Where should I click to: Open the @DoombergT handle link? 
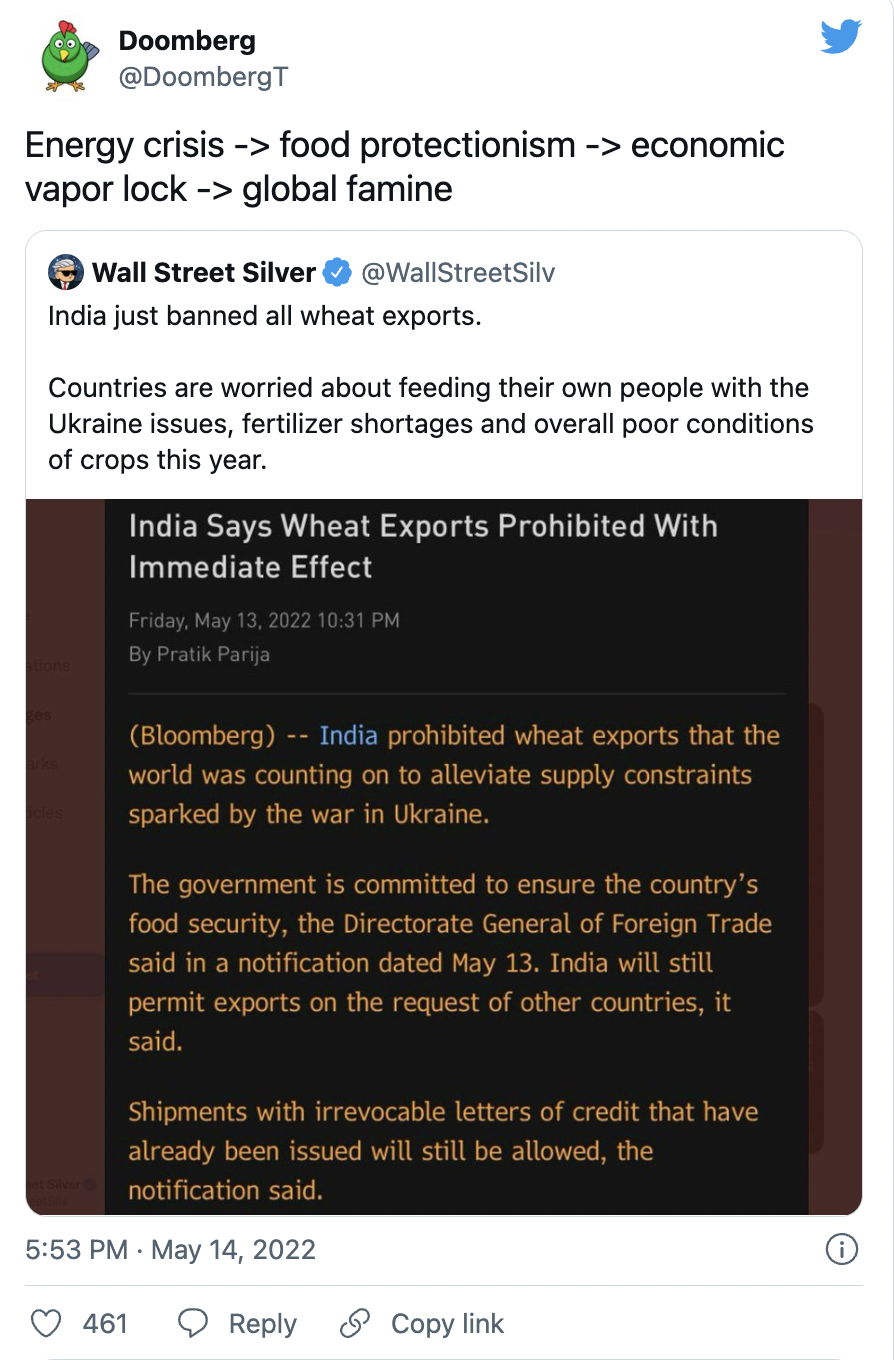[x=203, y=77]
